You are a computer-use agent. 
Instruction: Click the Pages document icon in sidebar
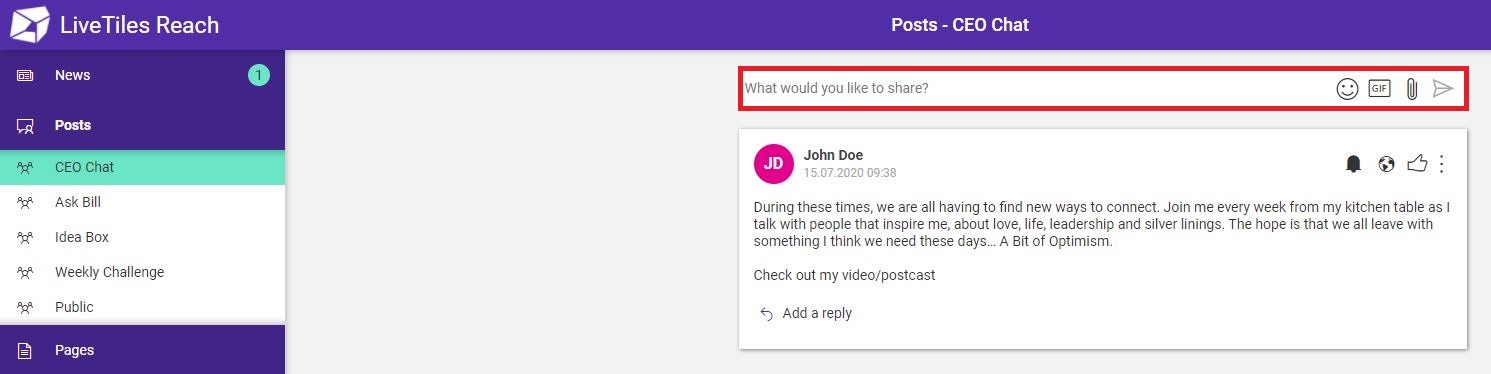[x=25, y=351]
